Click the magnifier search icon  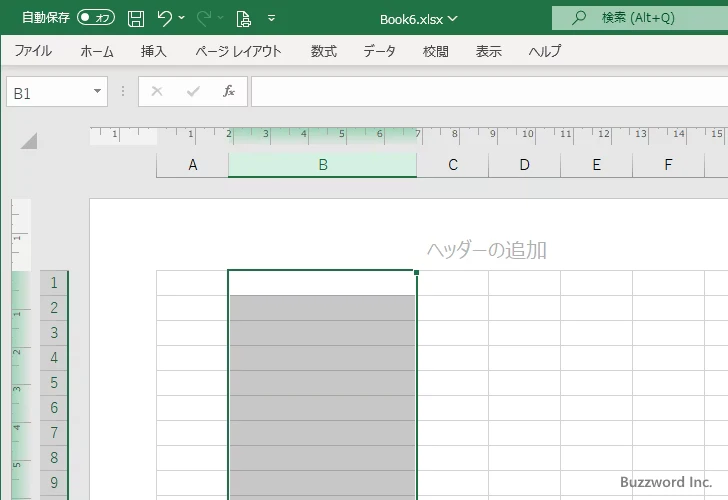(x=578, y=18)
